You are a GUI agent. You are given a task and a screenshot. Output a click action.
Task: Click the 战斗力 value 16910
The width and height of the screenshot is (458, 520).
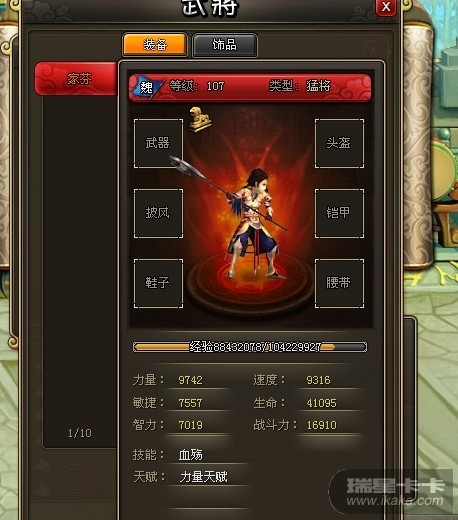tap(322, 425)
